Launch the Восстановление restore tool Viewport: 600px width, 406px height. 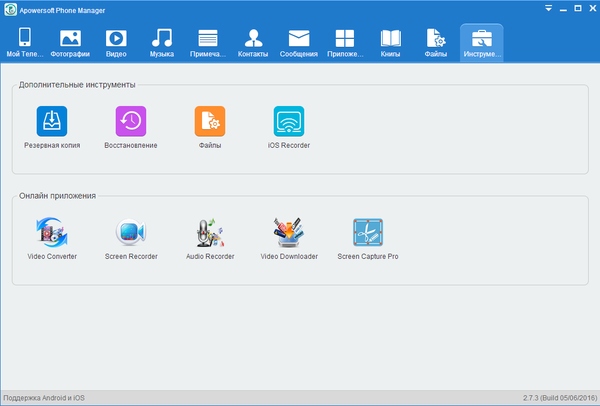pyautogui.click(x=131, y=122)
